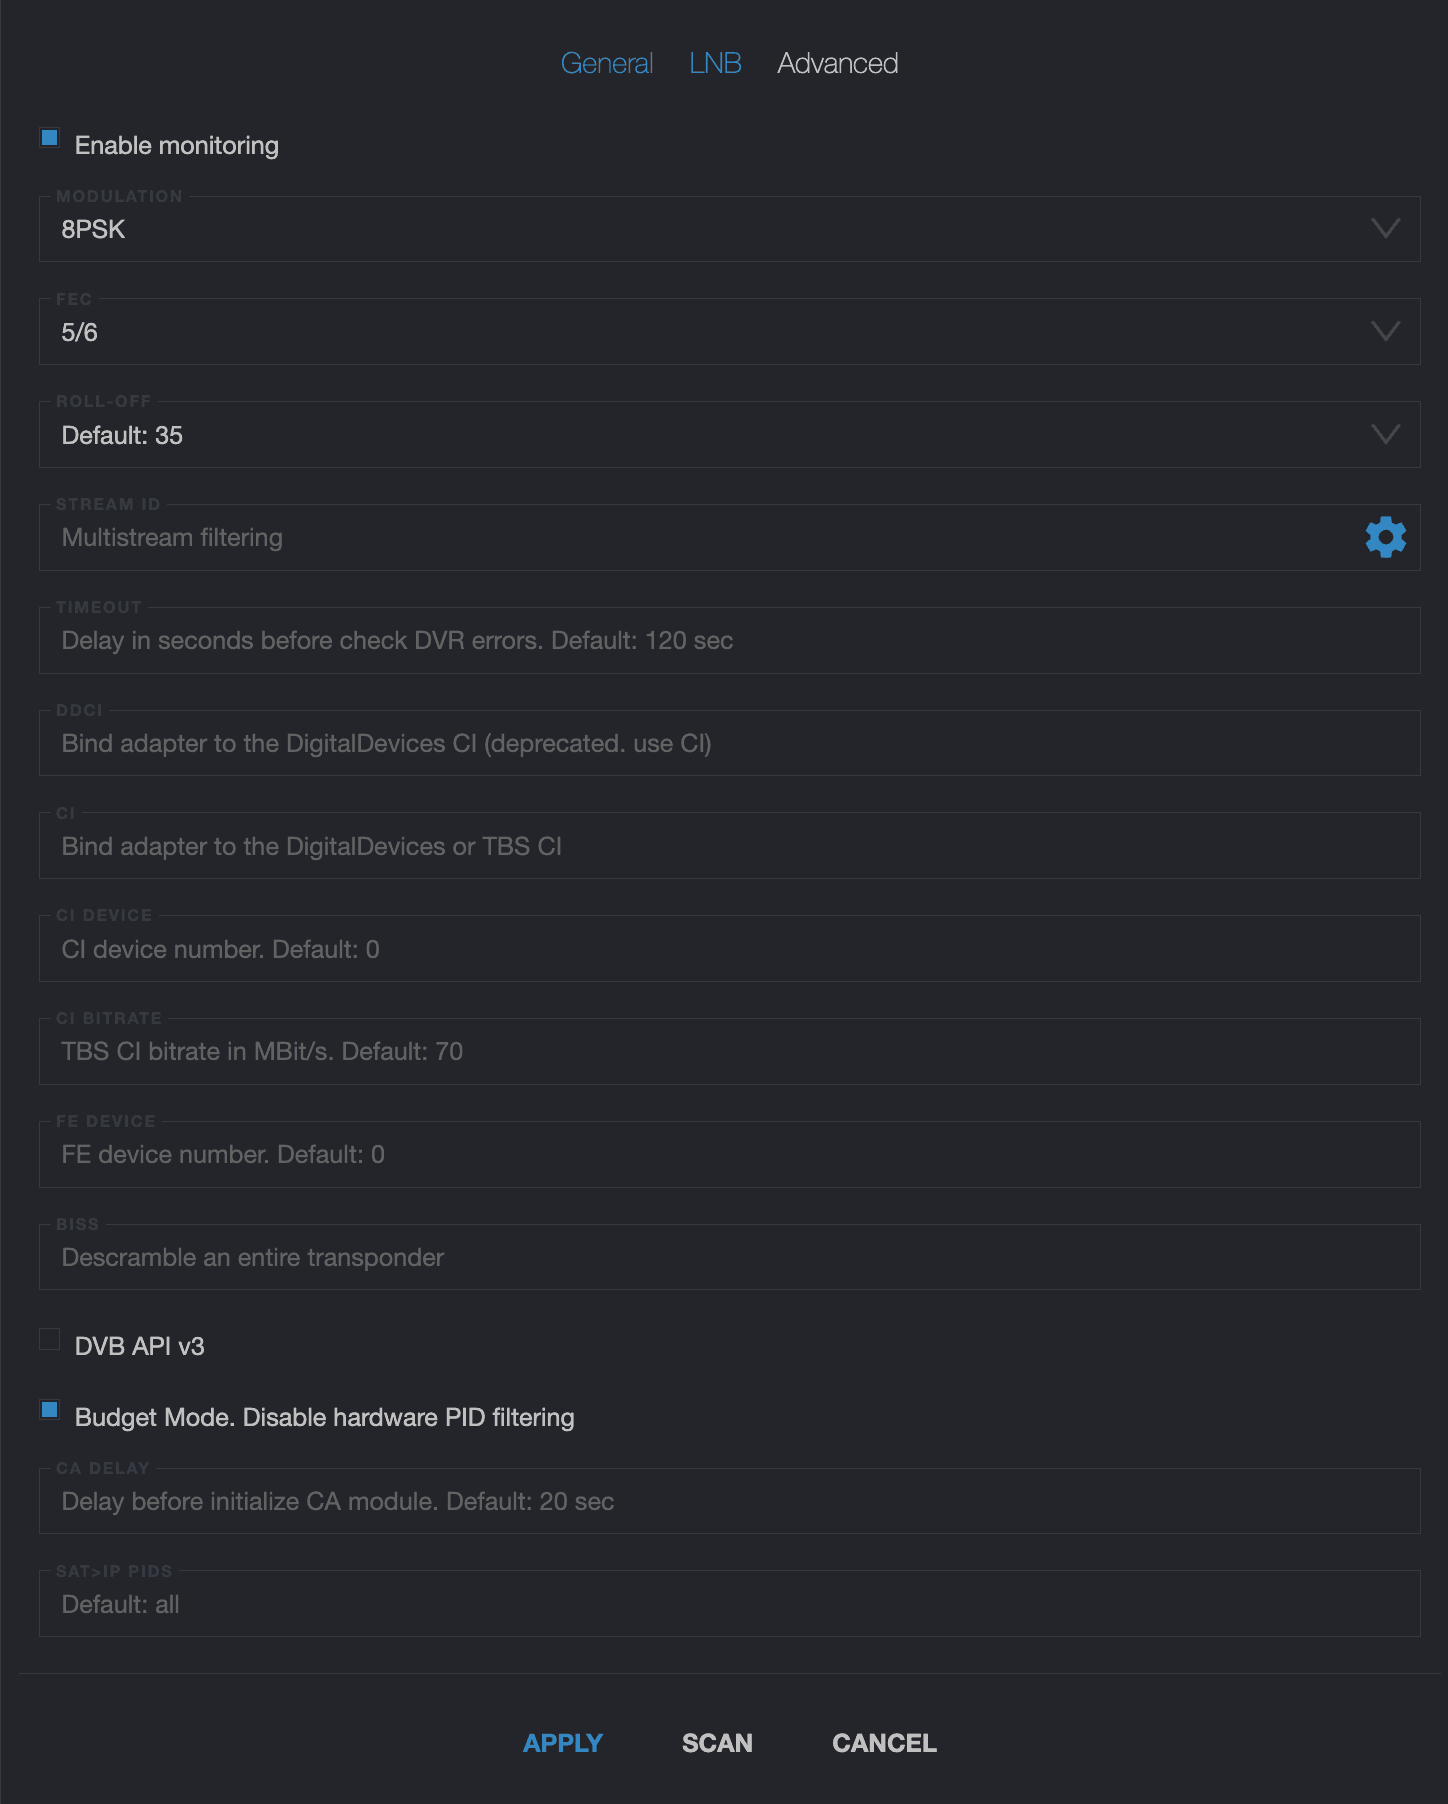This screenshot has width=1448, height=1804.
Task: Switch to the LNB tab
Action: pyautogui.click(x=716, y=62)
